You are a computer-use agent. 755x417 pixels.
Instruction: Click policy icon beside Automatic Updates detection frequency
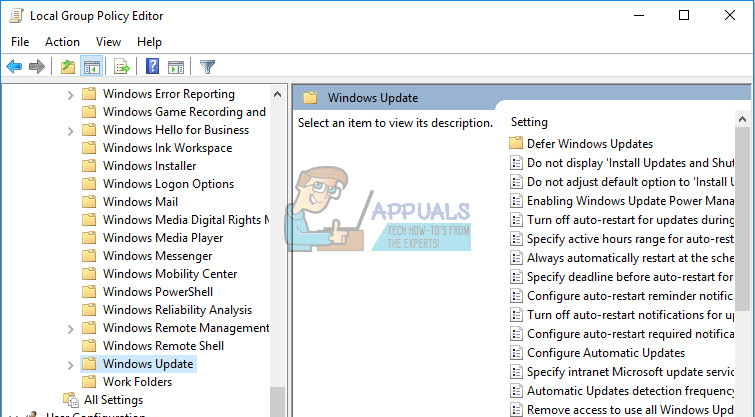tap(516, 391)
